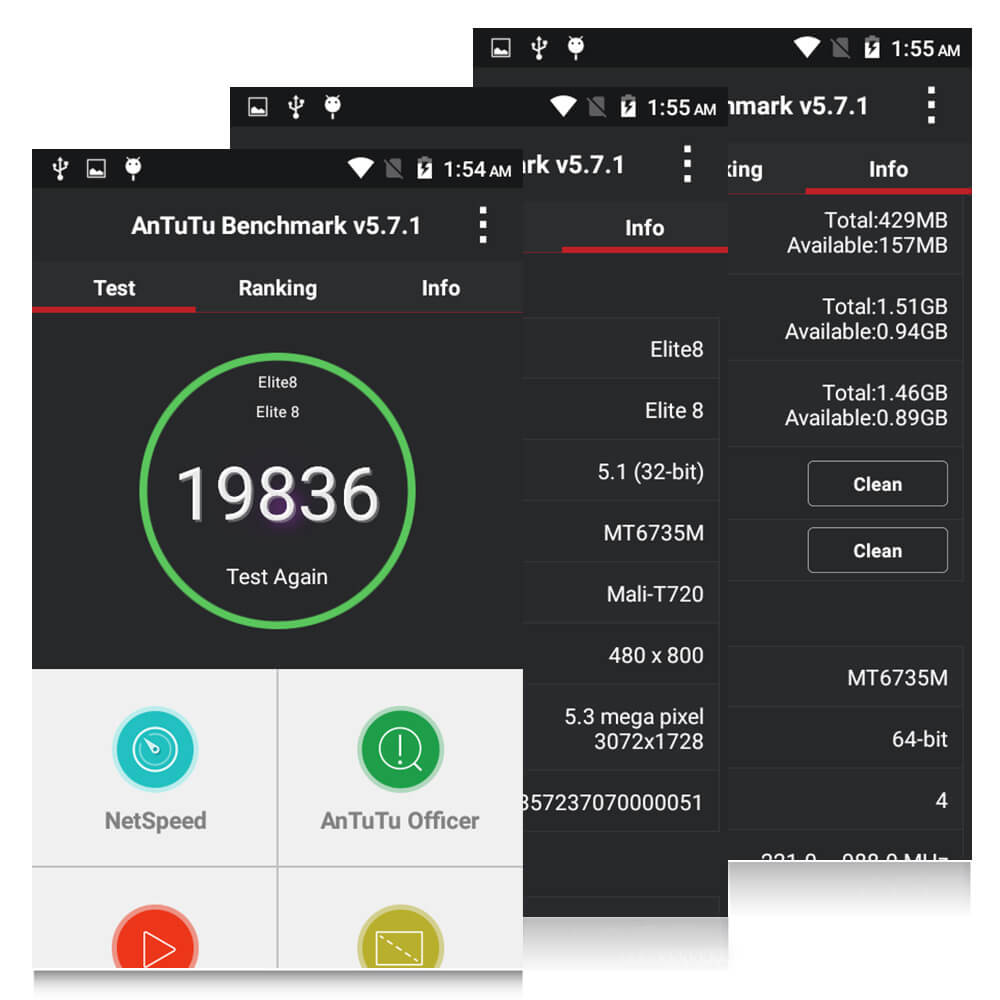Tap Total:429MB memory row
The height and width of the screenshot is (1000, 1000).
coord(845,233)
